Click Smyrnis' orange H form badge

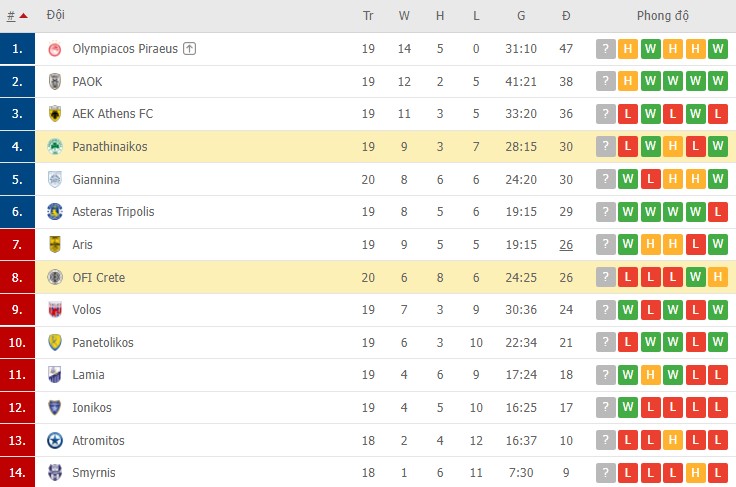[x=695, y=473]
